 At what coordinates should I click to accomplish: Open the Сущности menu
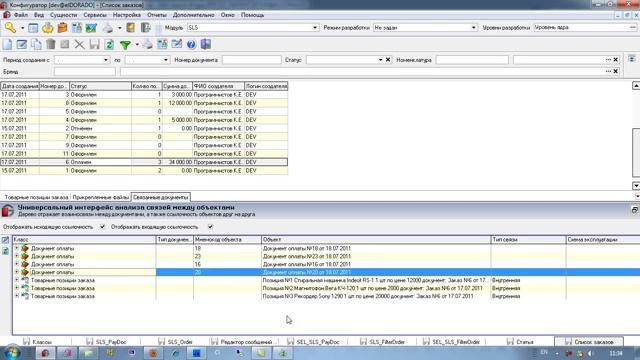[x=64, y=15]
